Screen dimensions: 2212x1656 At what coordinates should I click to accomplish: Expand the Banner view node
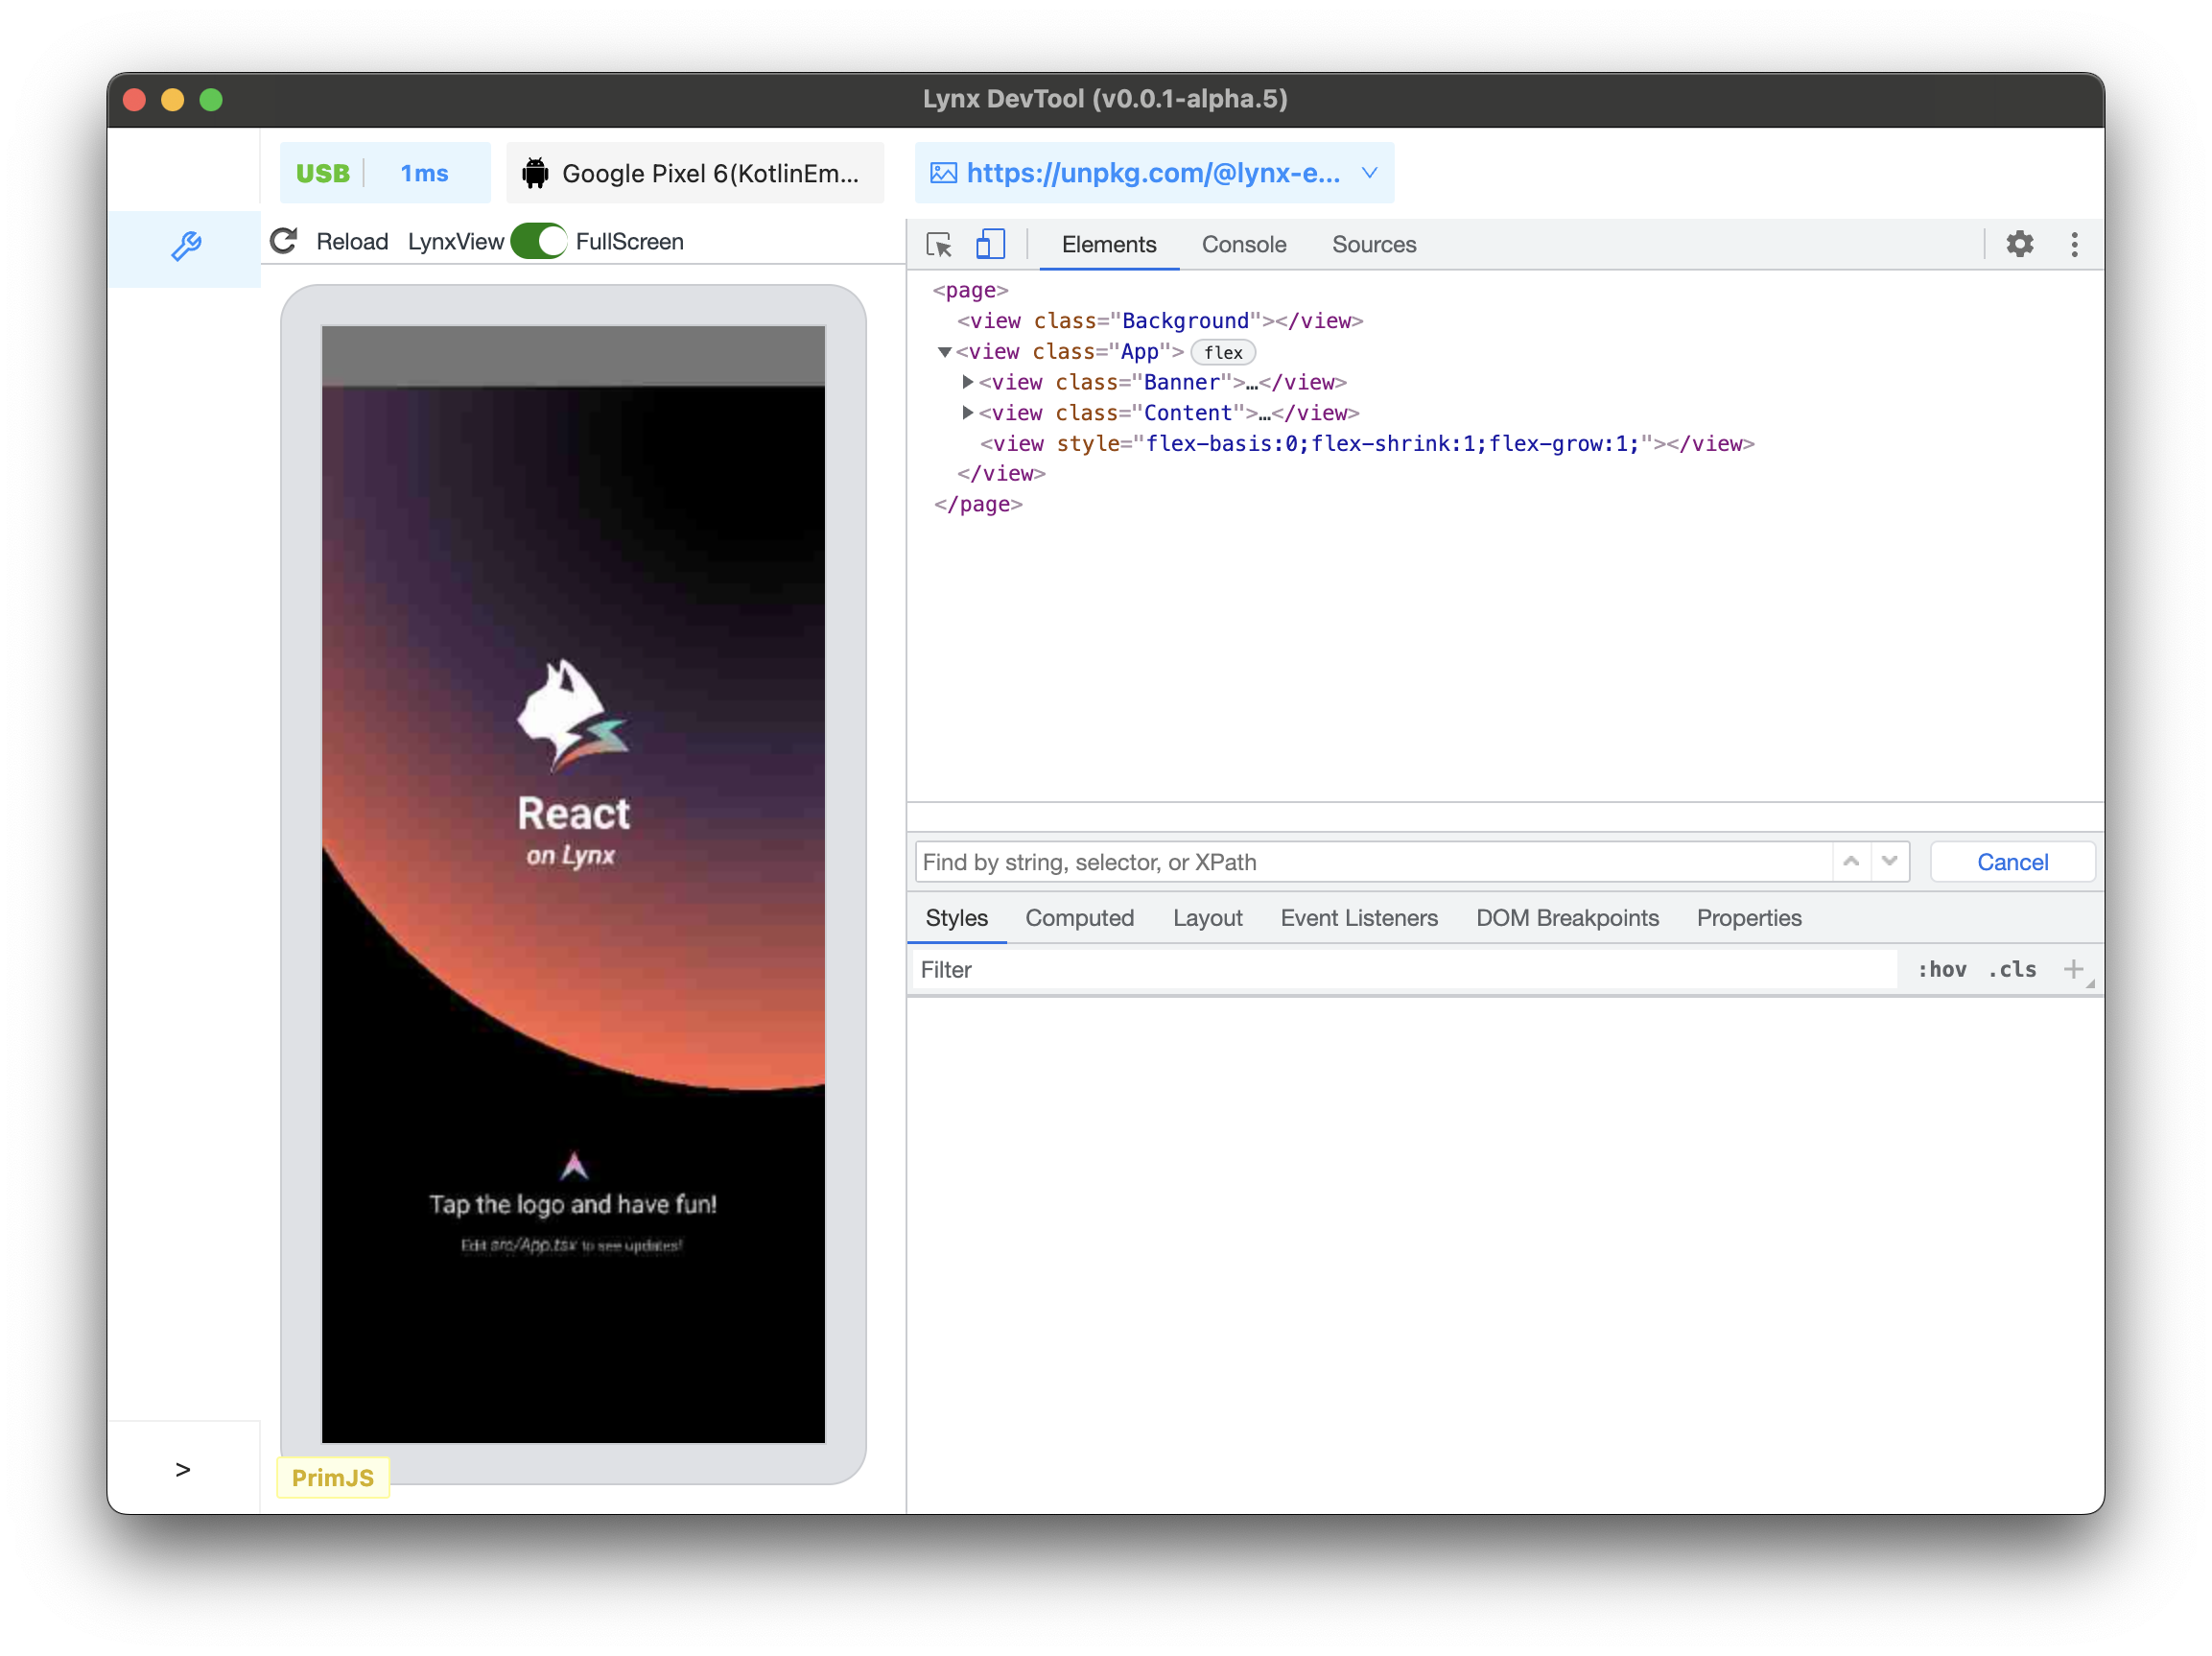(967, 382)
